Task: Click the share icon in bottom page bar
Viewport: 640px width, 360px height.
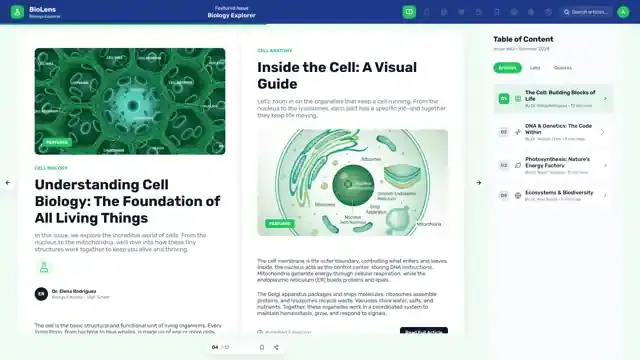Action: click(x=276, y=347)
